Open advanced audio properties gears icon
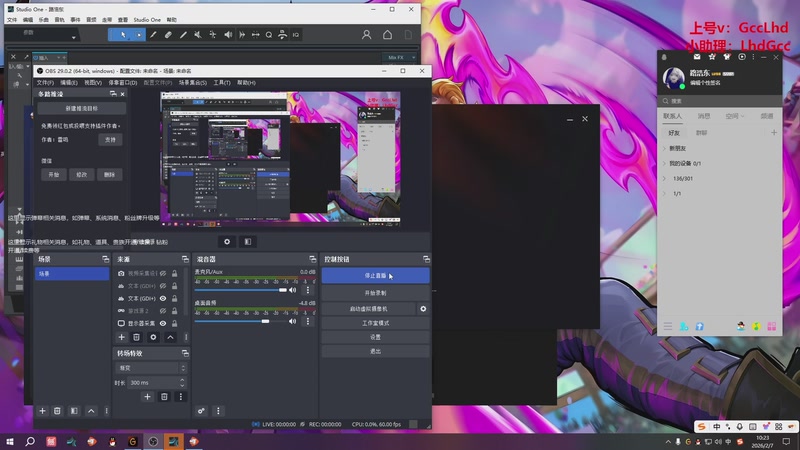800x450 pixels. pyautogui.click(x=202, y=411)
